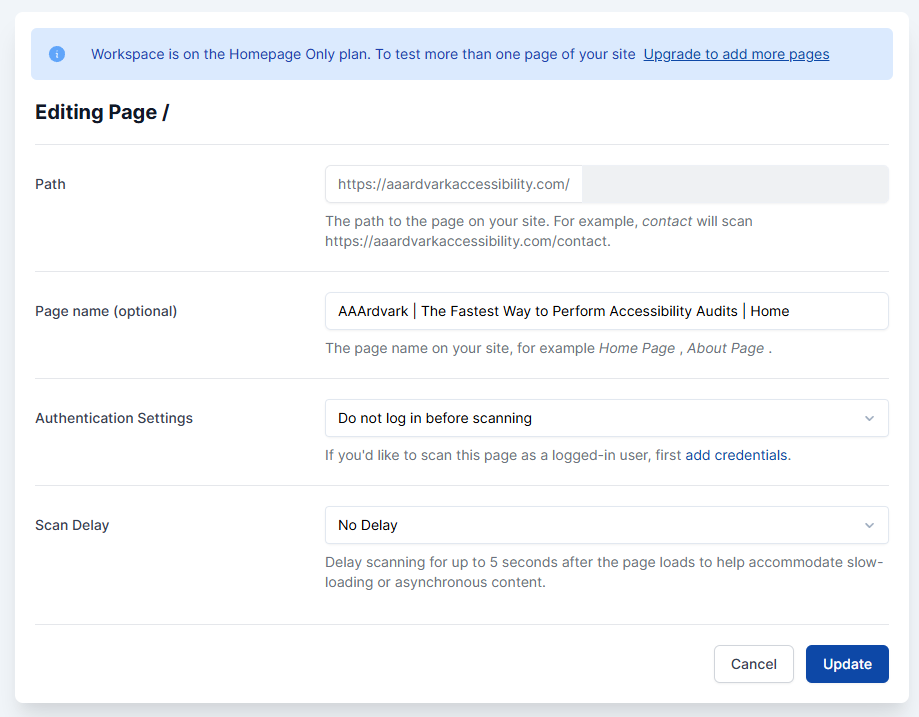Click the Path field label

click(50, 184)
